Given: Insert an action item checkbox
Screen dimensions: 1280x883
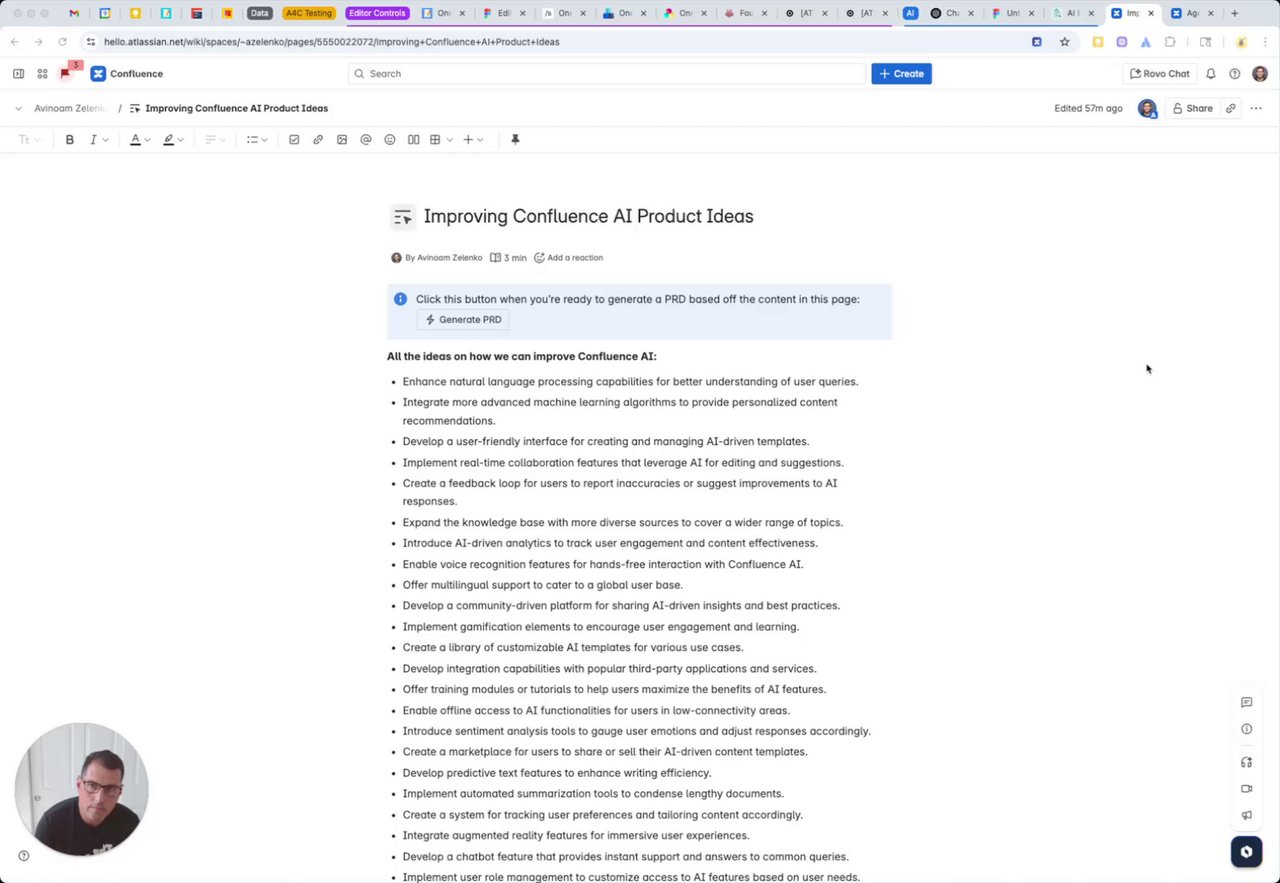Looking at the screenshot, I should (x=294, y=140).
